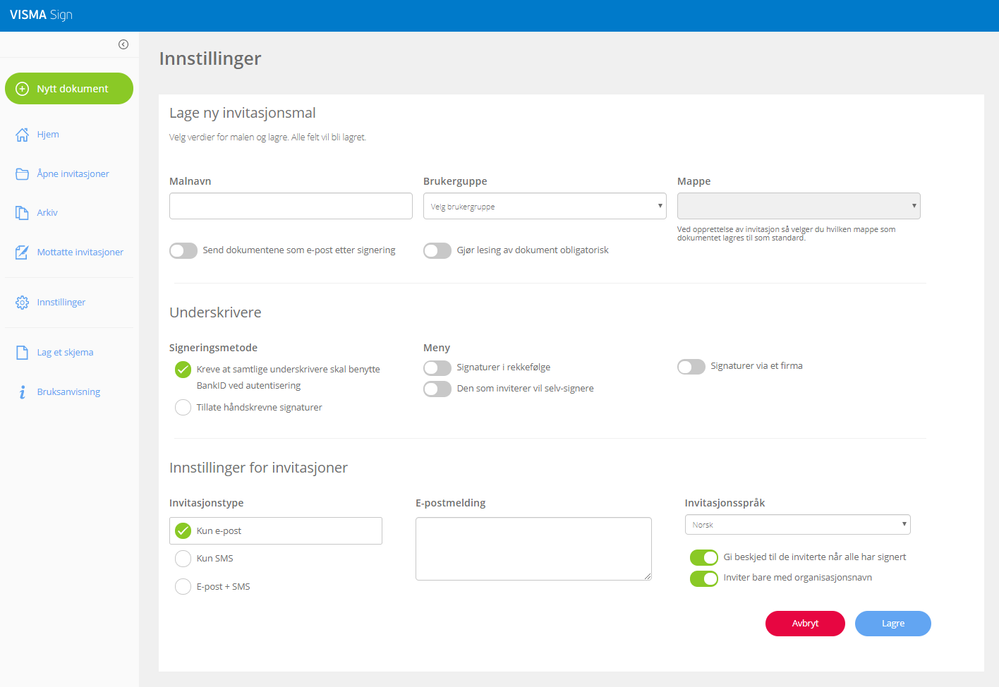Click the plus icon on Nytt dokument
This screenshot has height=687, width=999.
coord(22,89)
